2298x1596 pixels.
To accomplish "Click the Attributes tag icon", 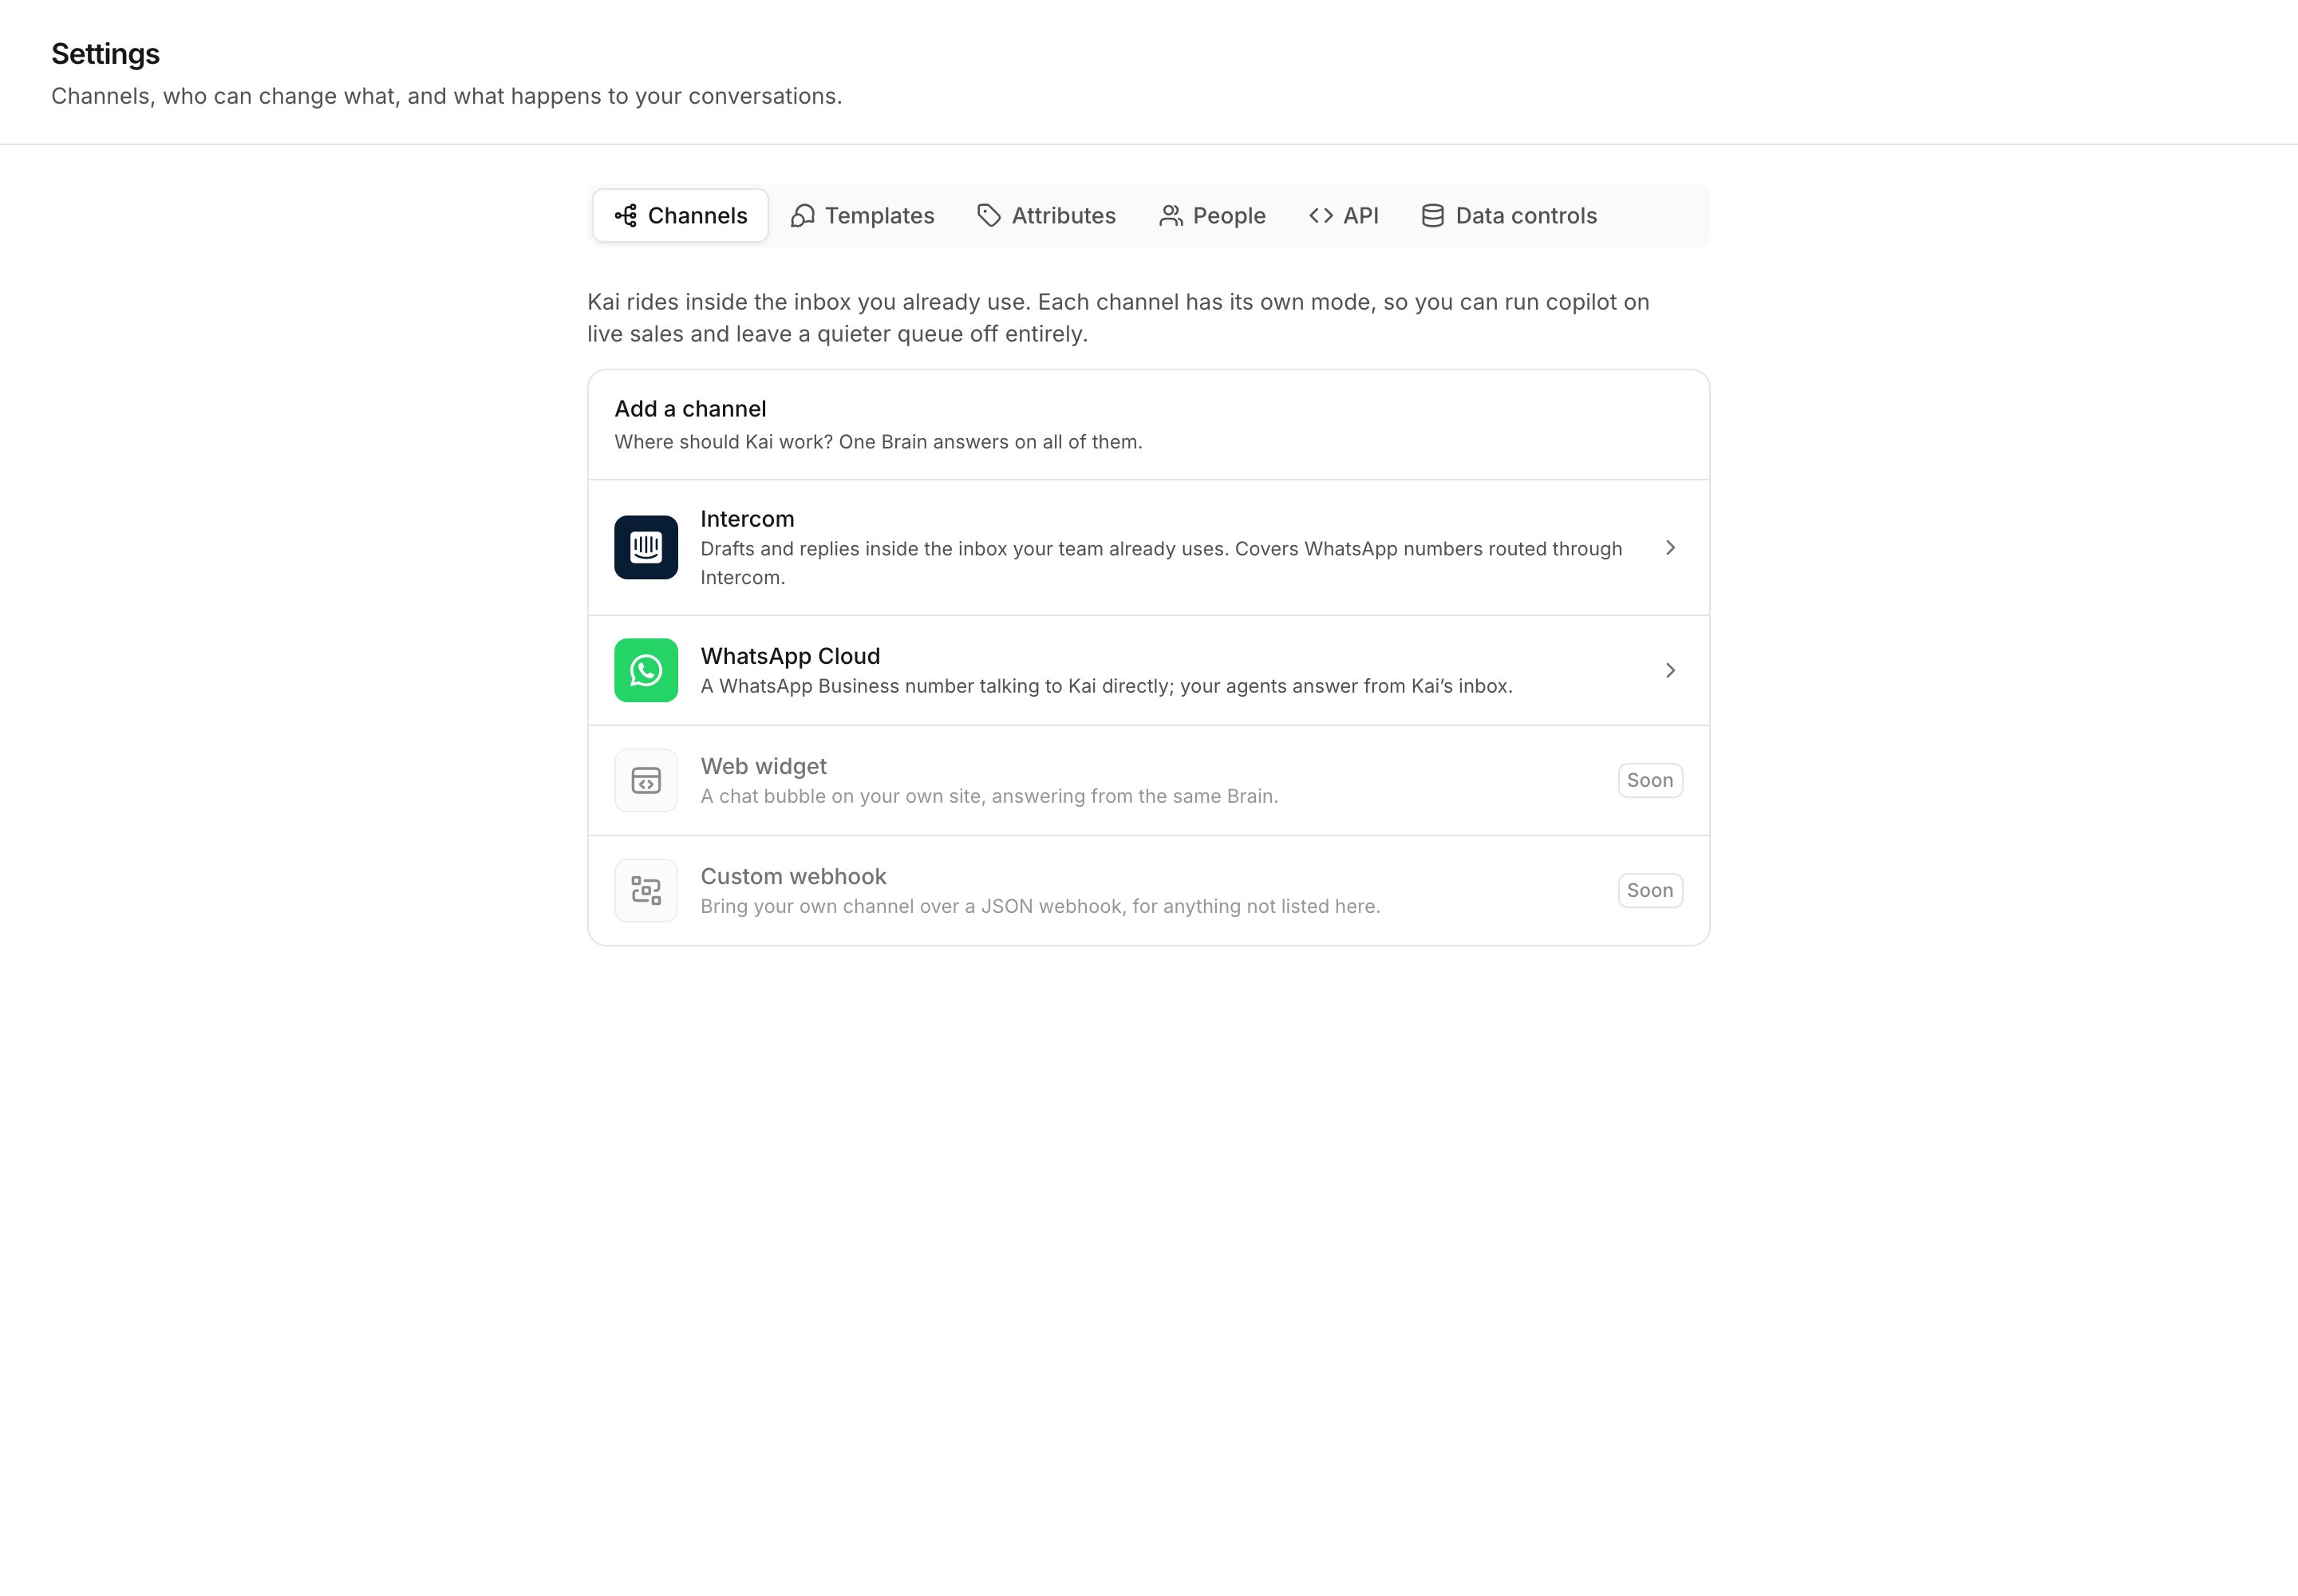I will point(989,215).
